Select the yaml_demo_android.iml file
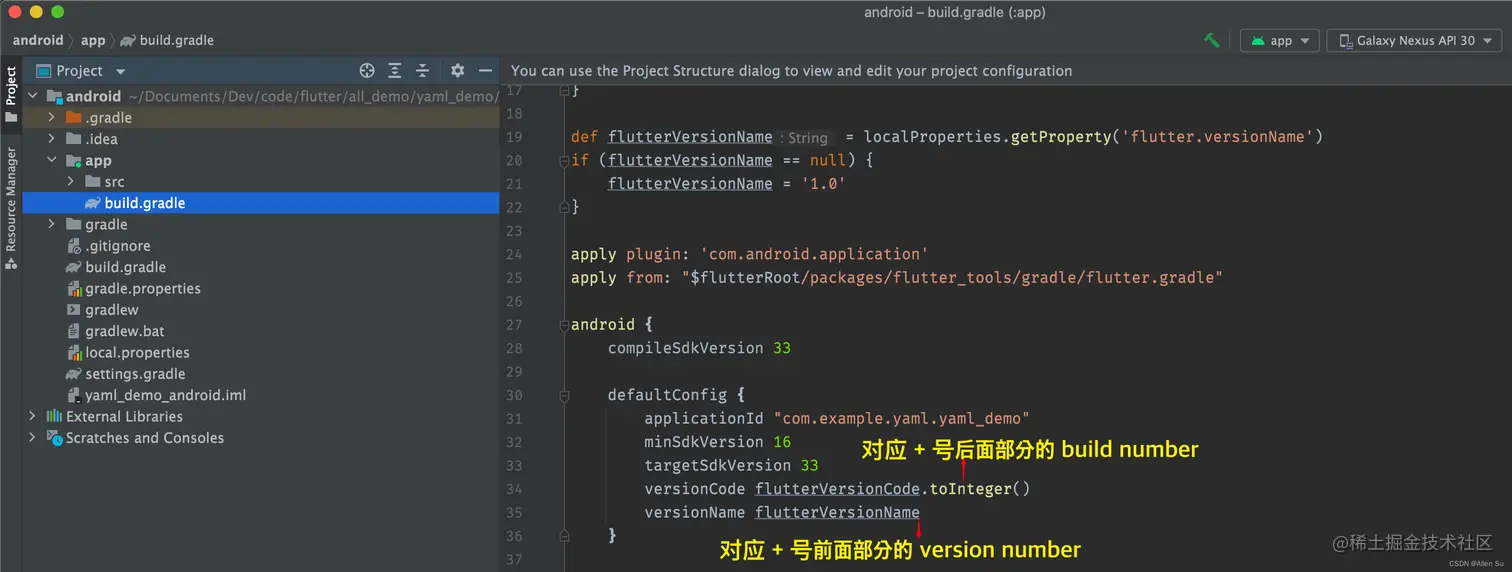The image size is (1512, 572). [165, 395]
